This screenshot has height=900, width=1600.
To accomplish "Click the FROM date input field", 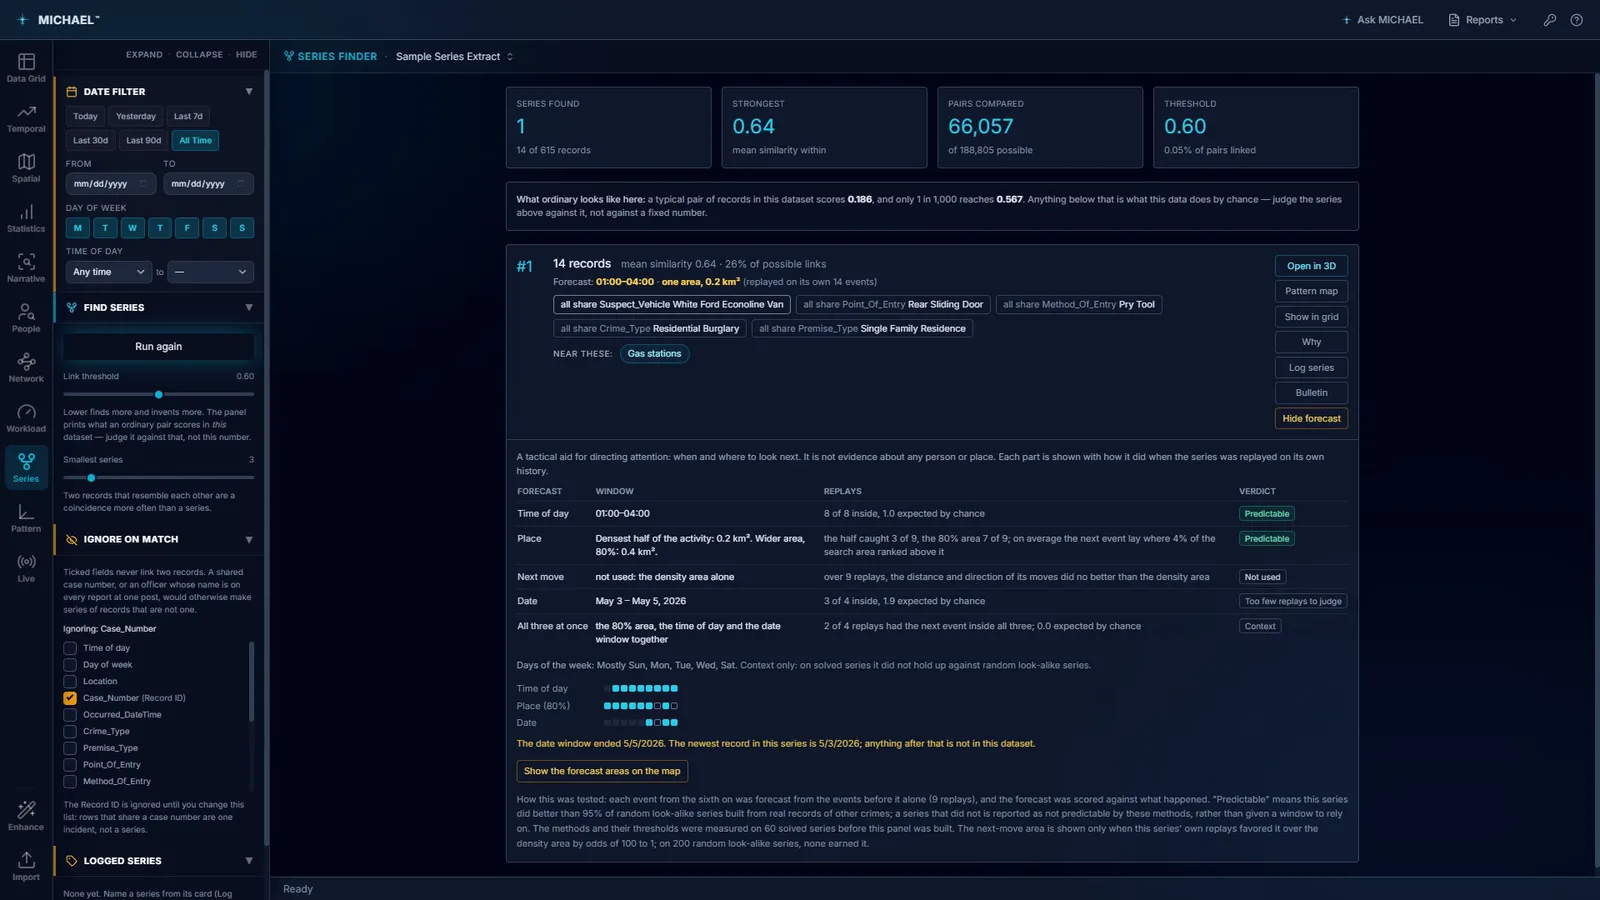I will (111, 184).
